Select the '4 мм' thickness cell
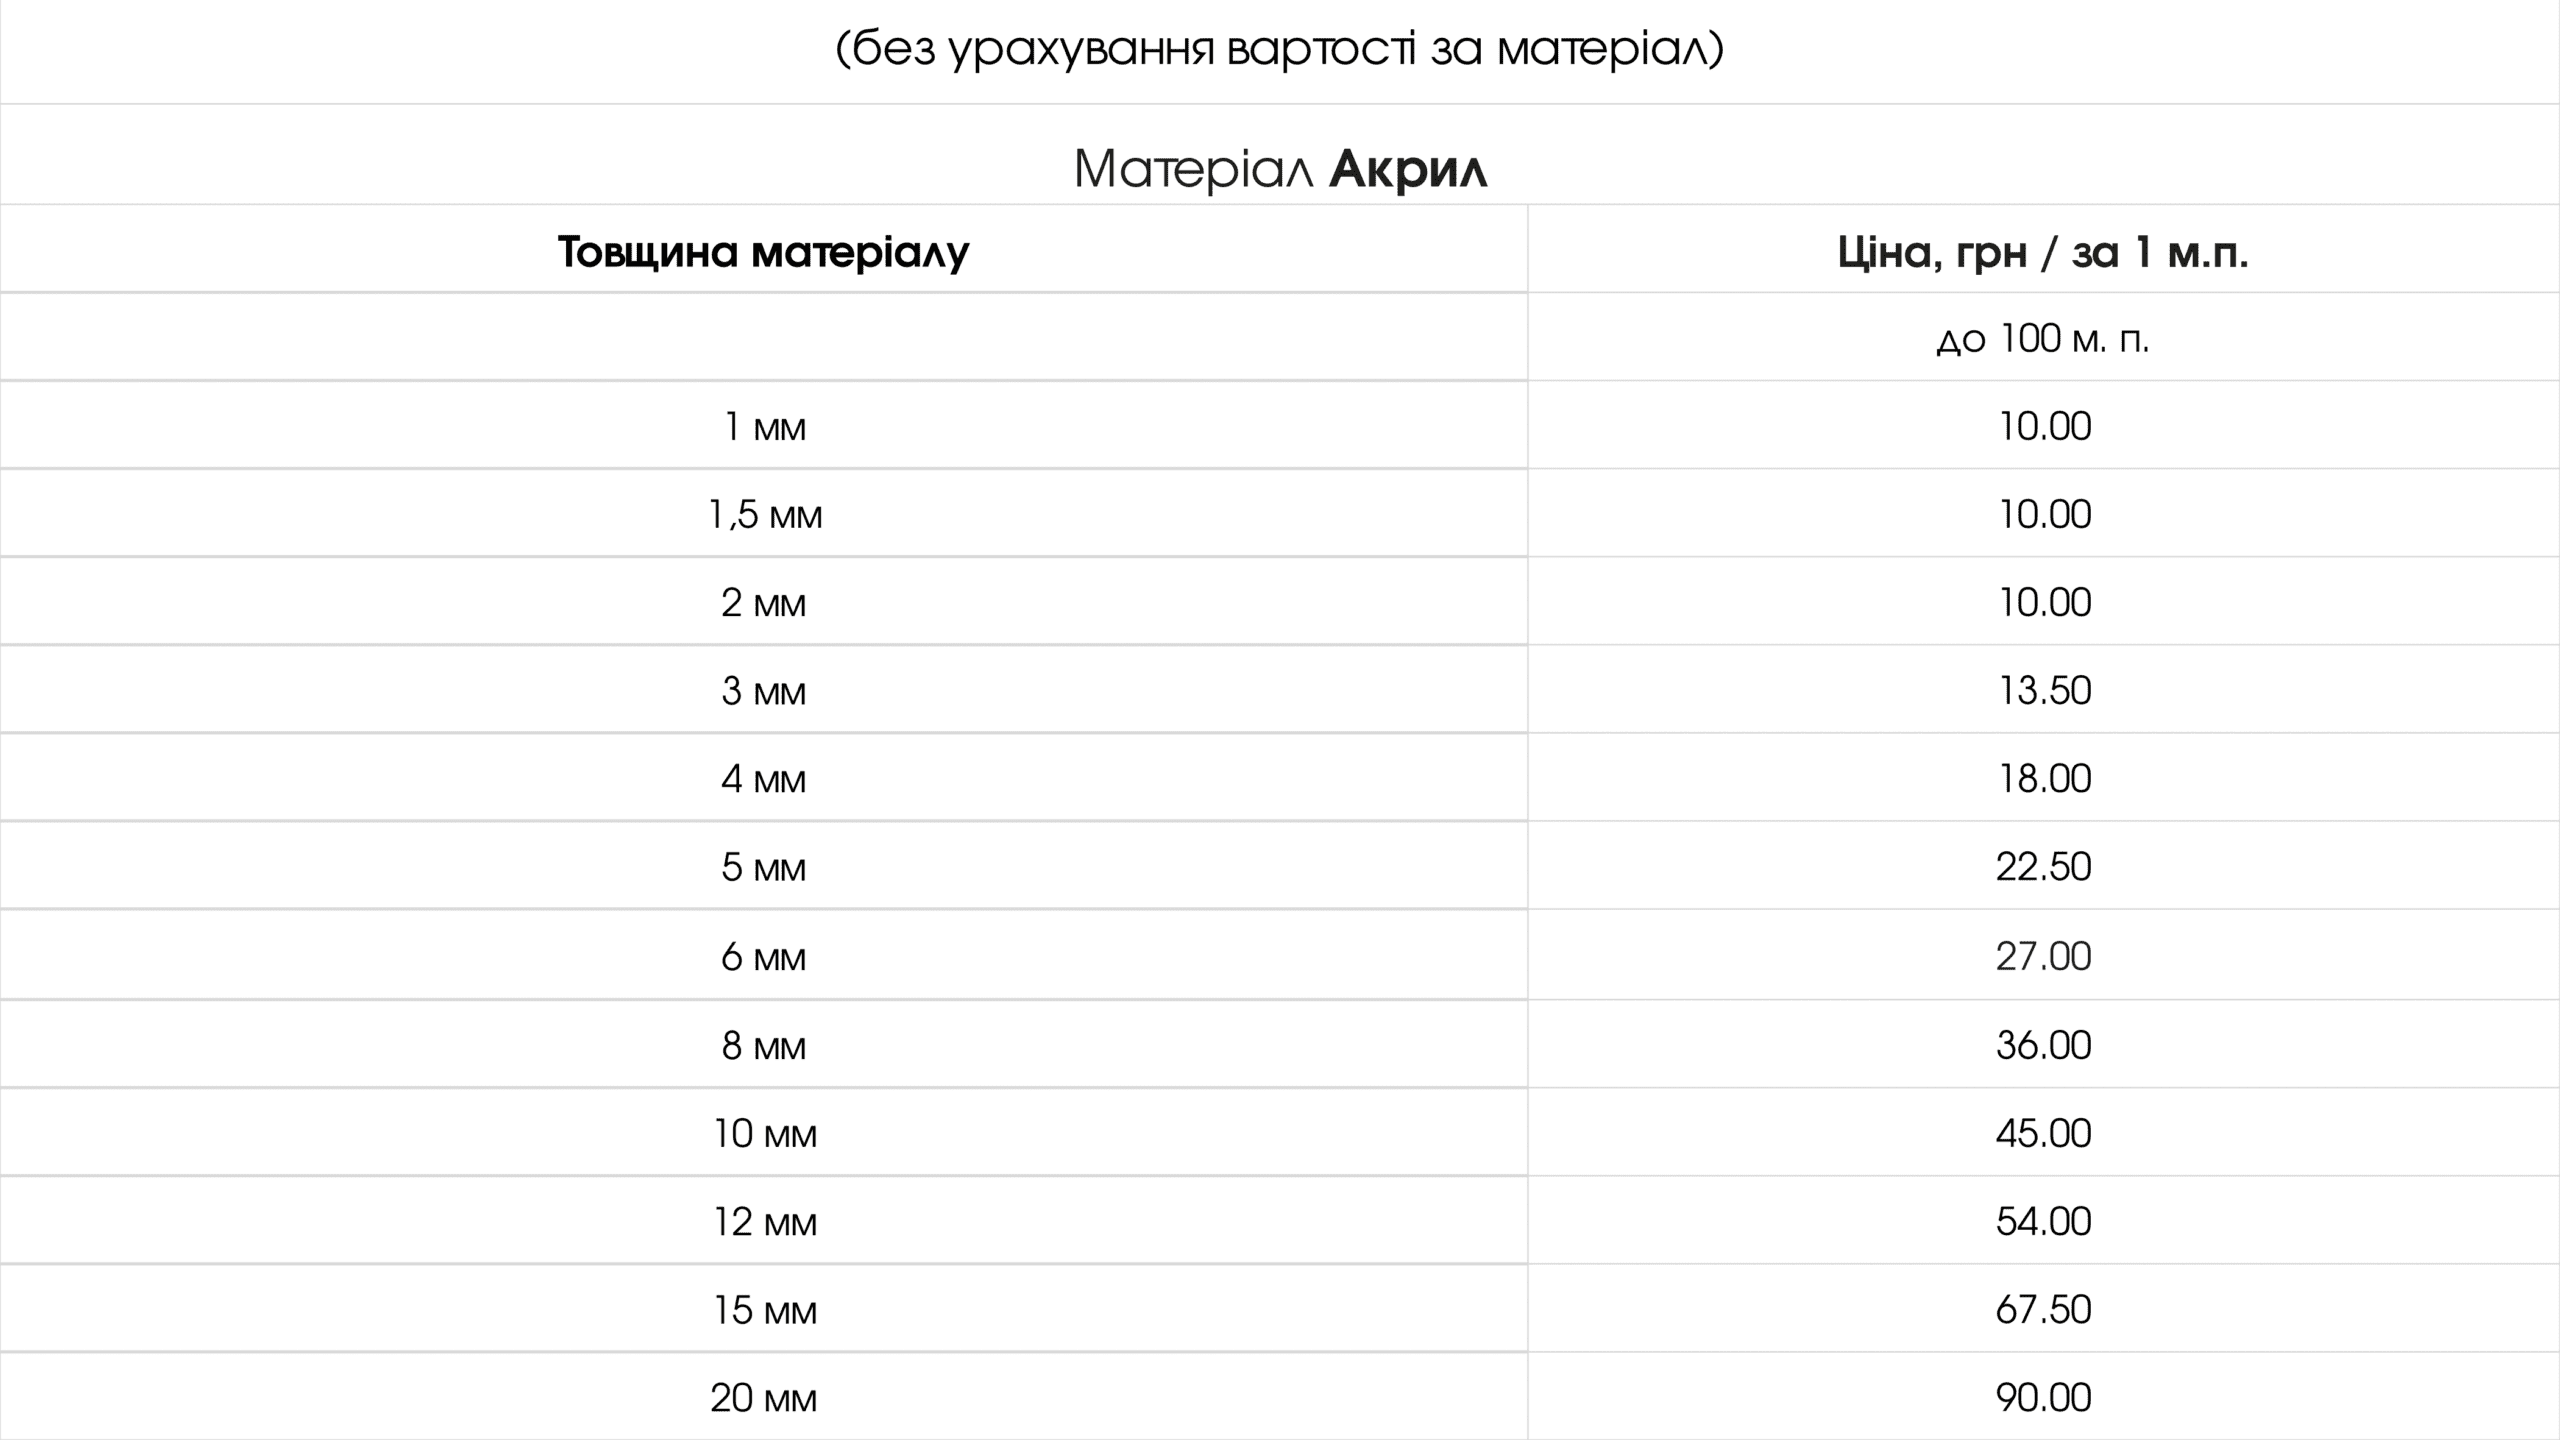The width and height of the screenshot is (2560, 1440). (764, 779)
